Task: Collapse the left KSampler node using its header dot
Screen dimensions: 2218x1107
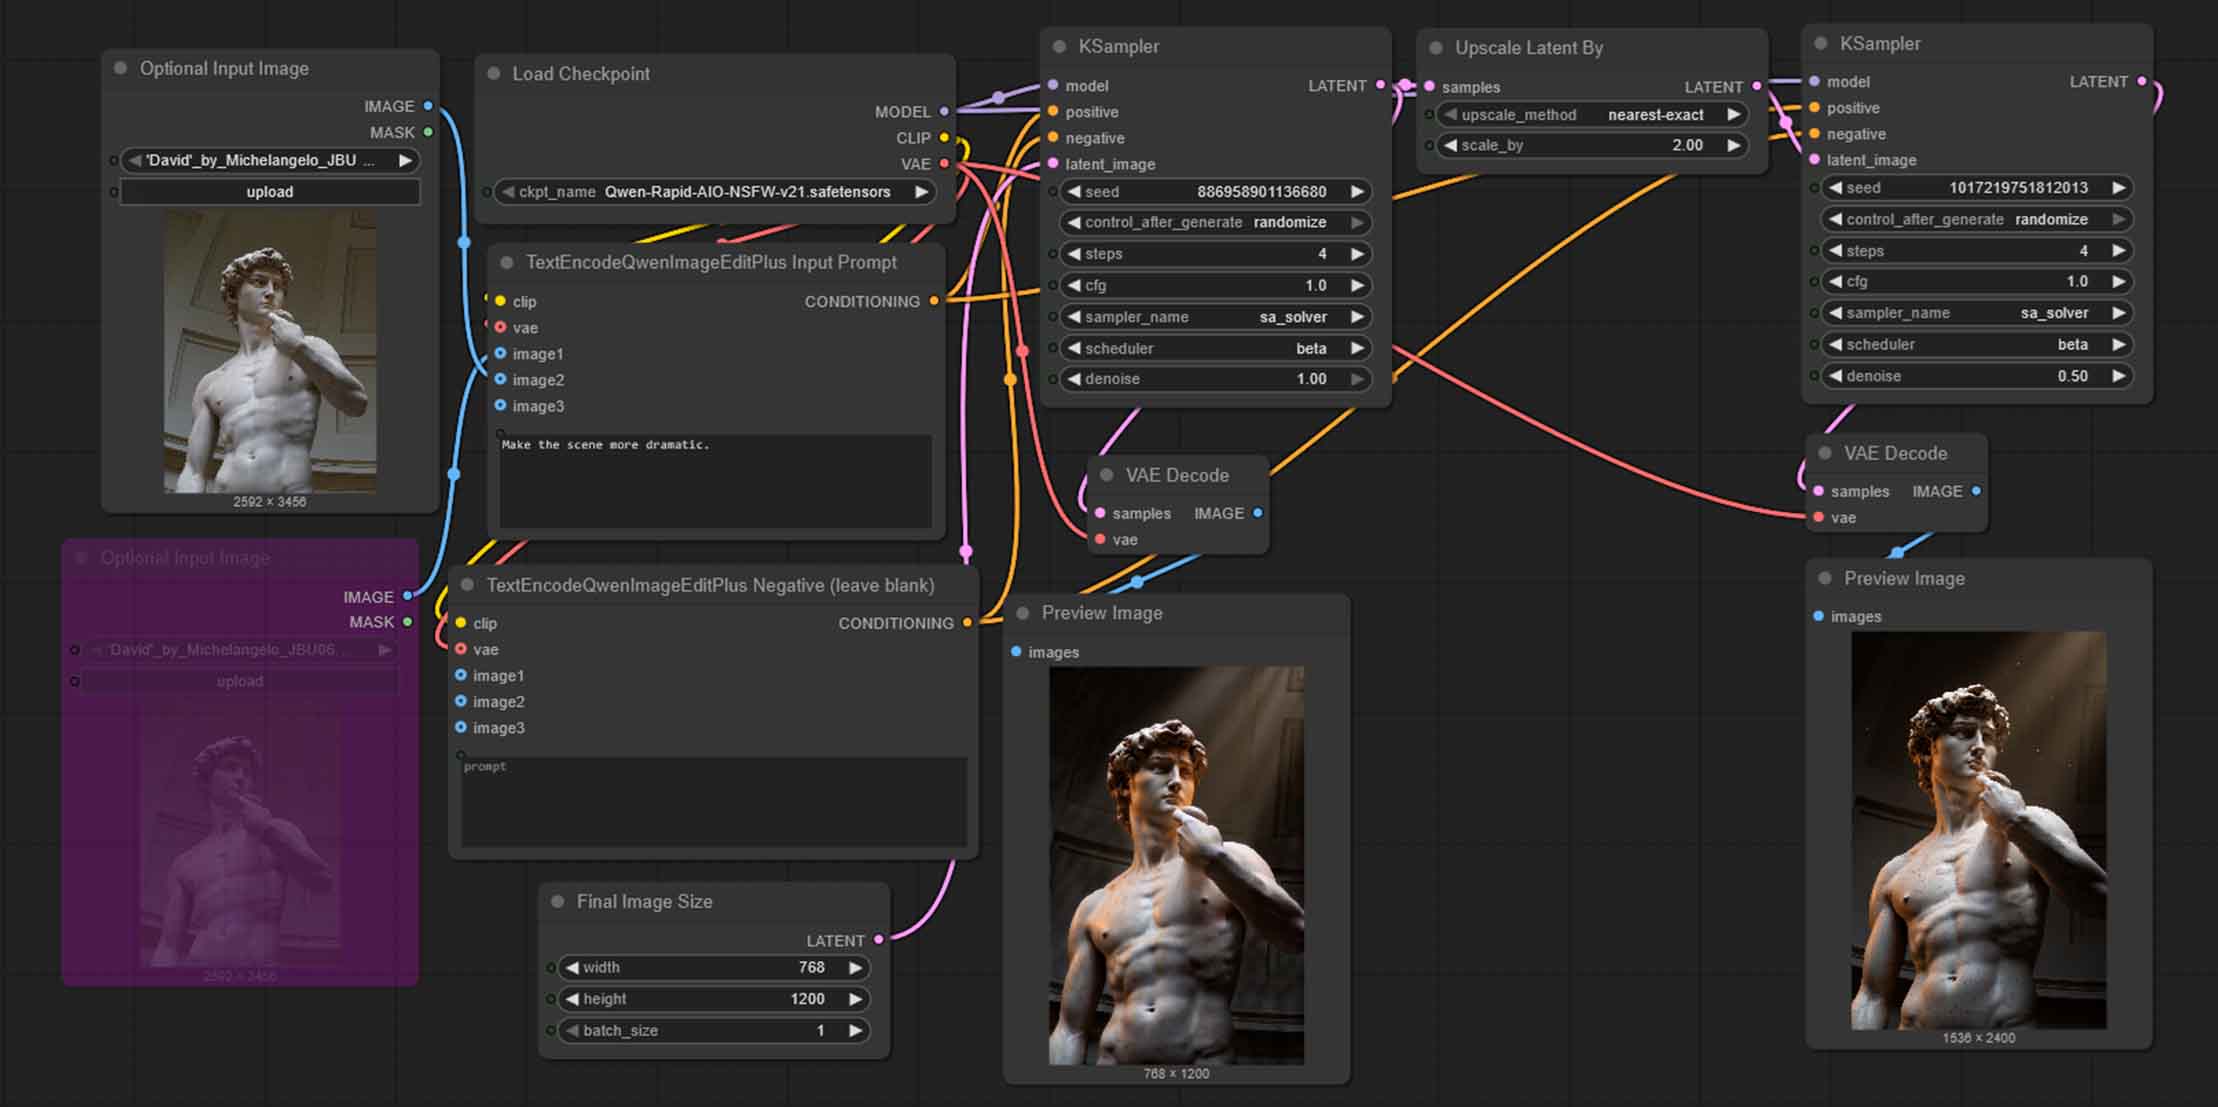Action: 1058,46
